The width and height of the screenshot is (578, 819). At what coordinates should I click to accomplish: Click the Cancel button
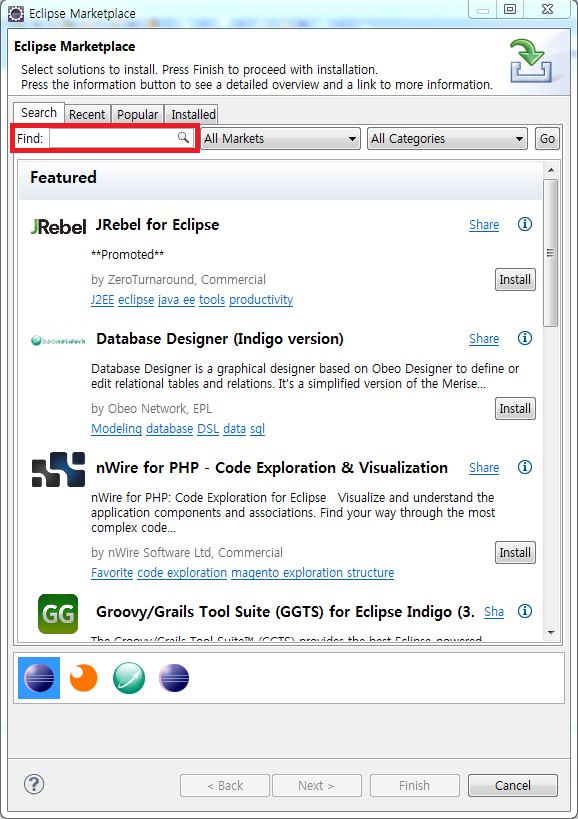513,785
